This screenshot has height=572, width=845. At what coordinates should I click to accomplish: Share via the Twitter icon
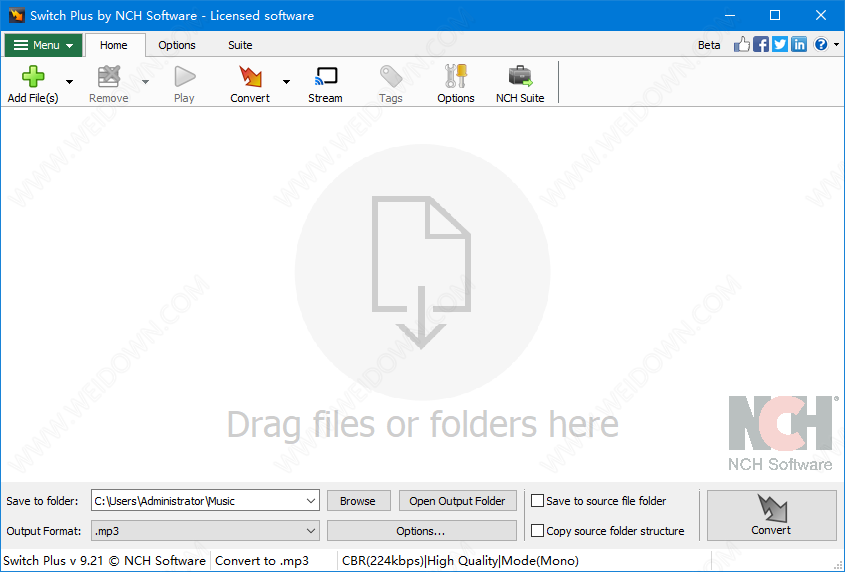[780, 44]
